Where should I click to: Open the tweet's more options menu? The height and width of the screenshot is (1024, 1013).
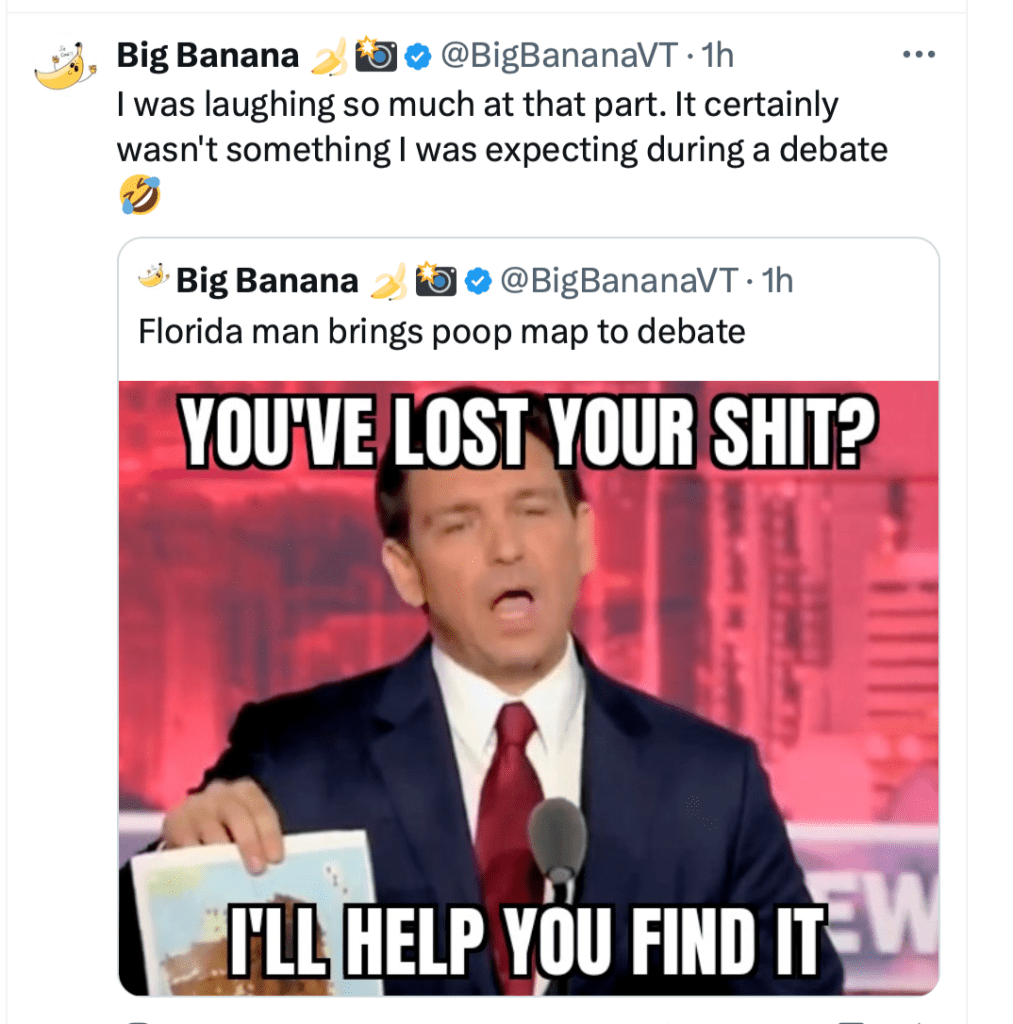pyautogui.click(x=918, y=55)
